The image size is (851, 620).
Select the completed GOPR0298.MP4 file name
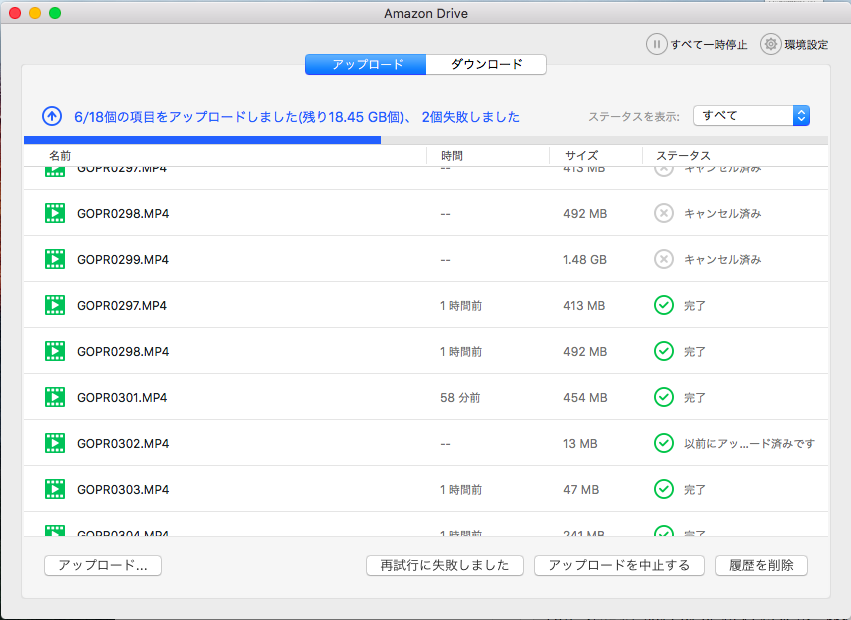tap(123, 351)
